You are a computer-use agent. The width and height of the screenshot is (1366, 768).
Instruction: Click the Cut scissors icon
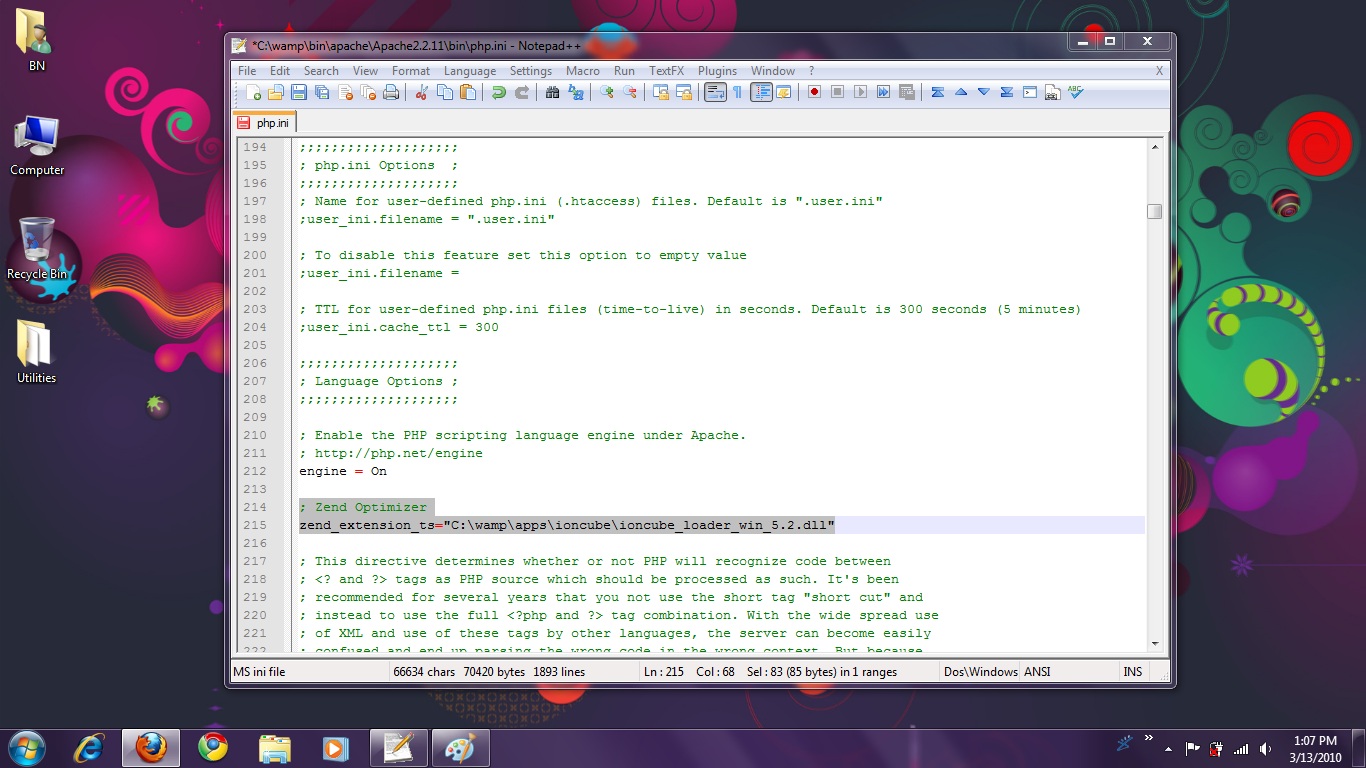tap(422, 92)
